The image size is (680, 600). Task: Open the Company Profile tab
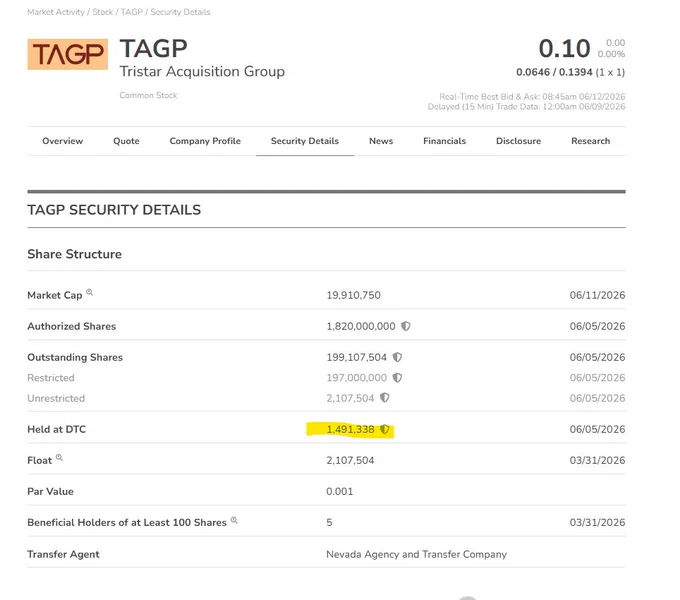click(x=205, y=141)
